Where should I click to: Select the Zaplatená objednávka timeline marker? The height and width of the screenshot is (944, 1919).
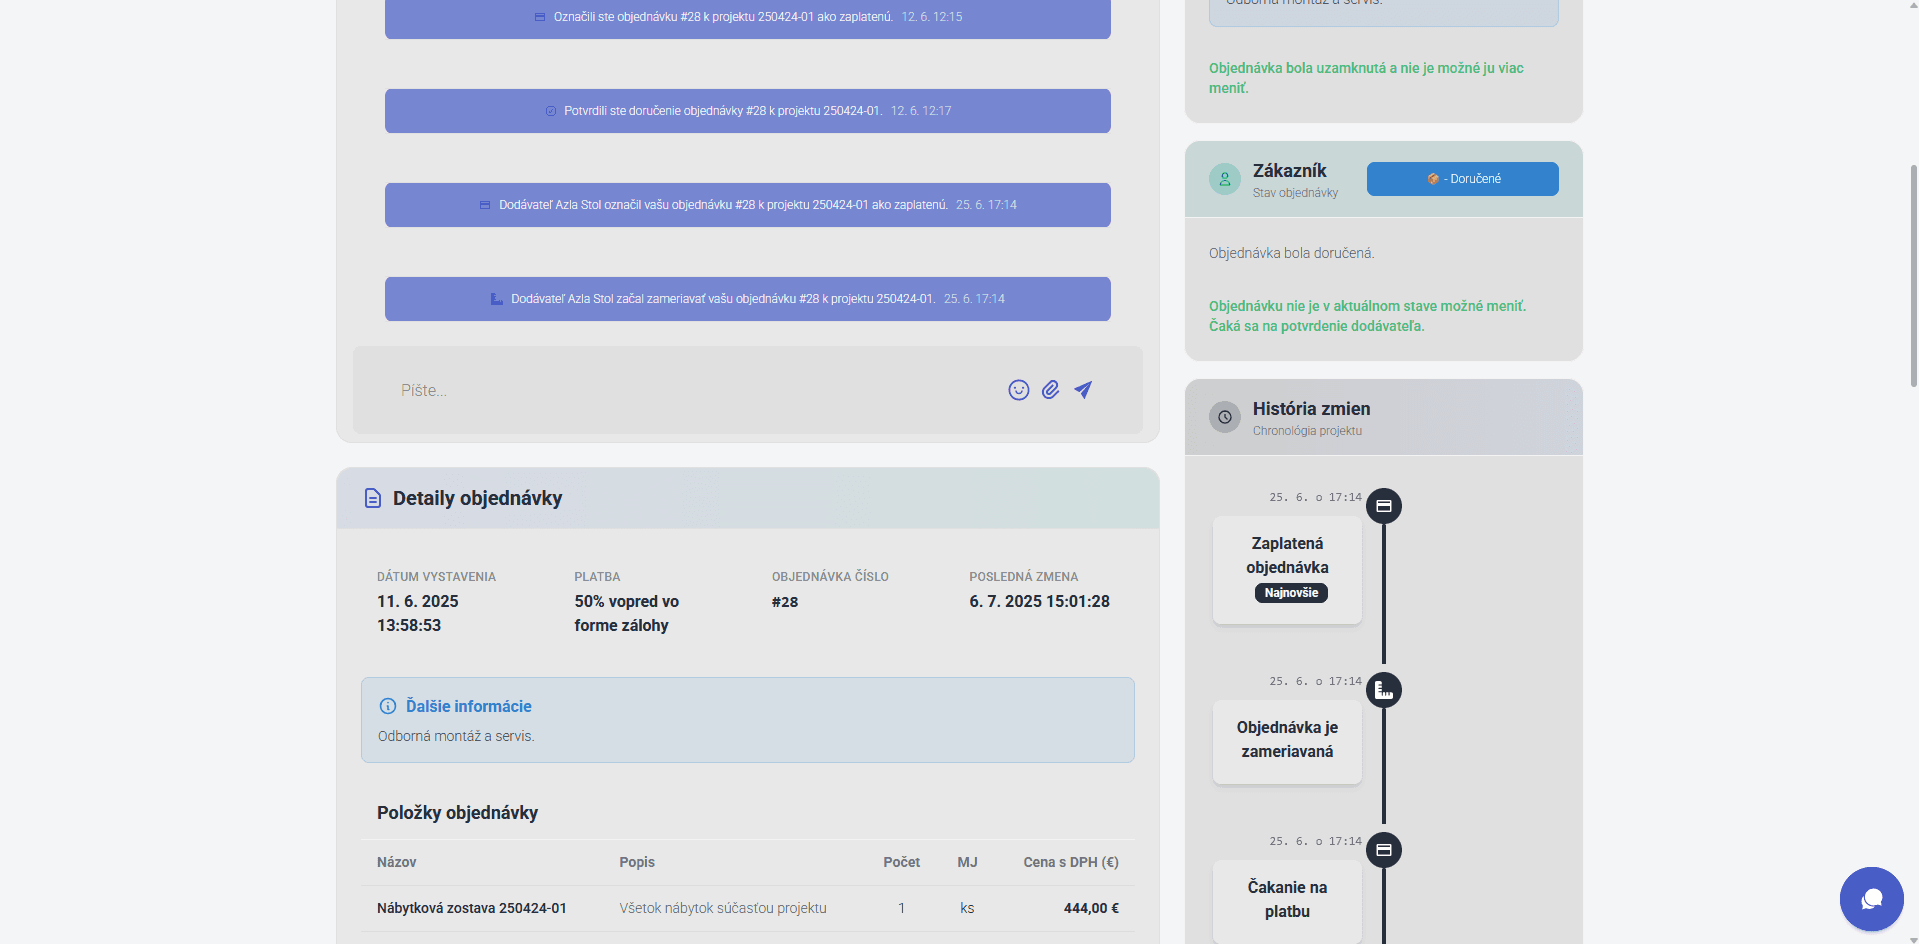[1384, 506]
